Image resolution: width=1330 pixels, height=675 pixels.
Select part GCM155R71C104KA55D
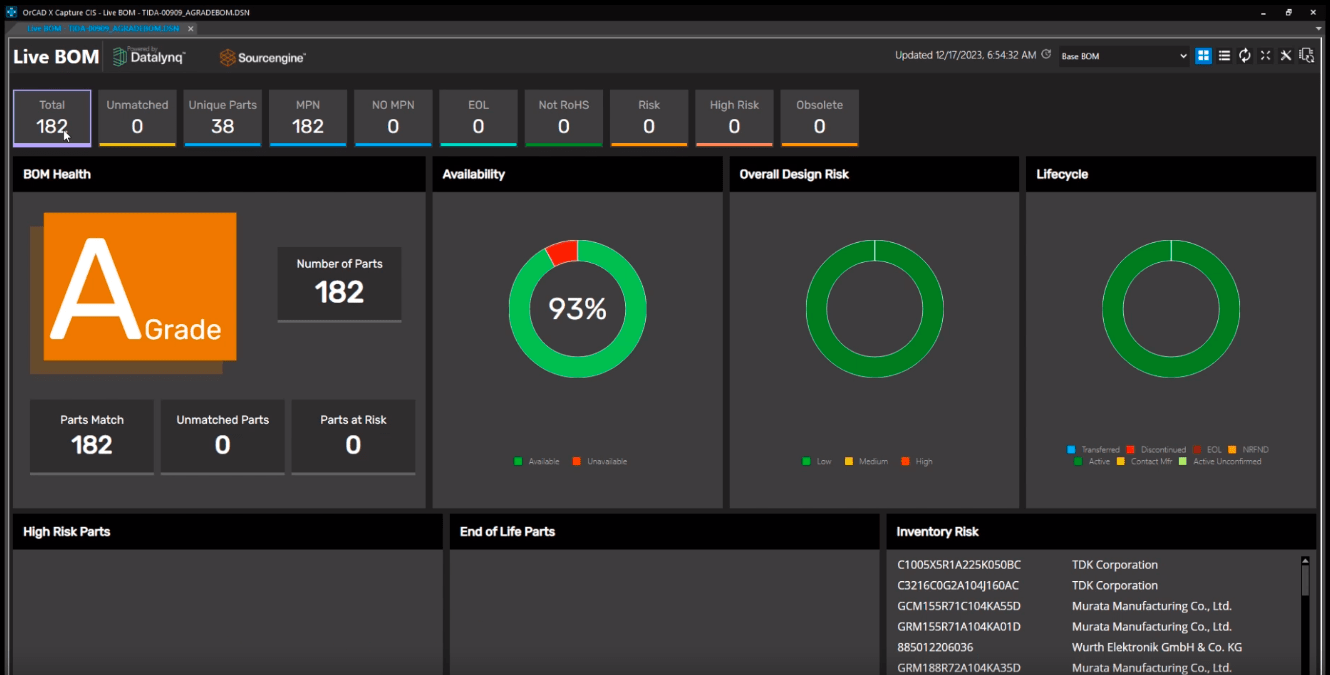tap(959, 606)
